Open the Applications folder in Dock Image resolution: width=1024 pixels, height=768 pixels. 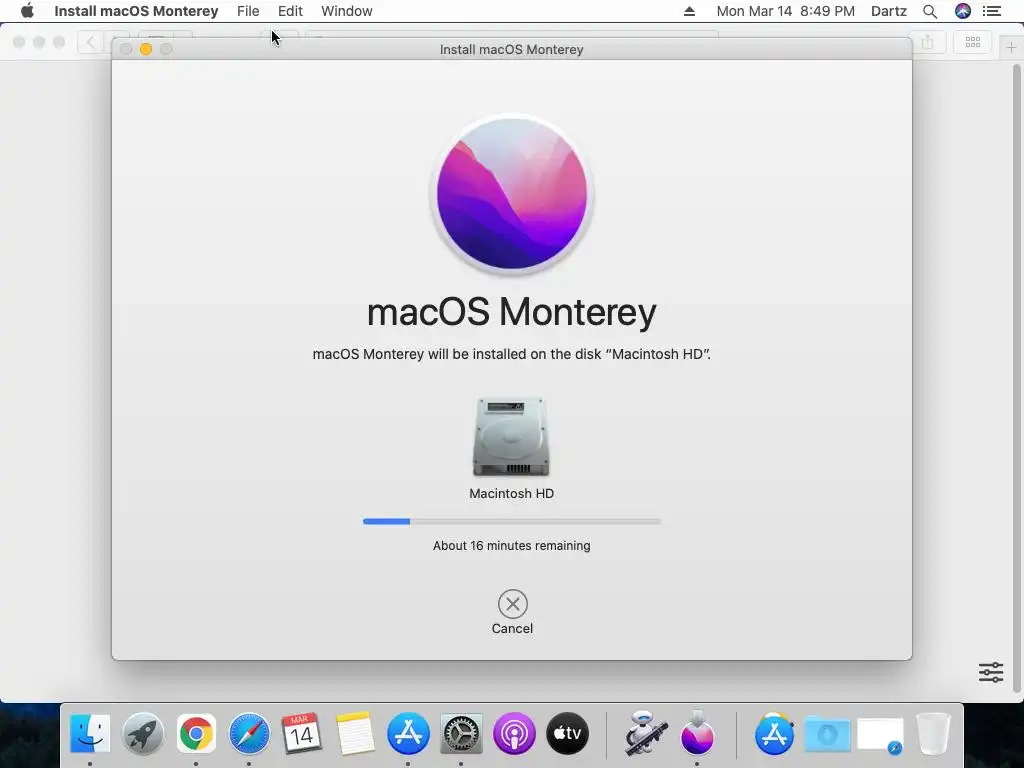(x=775, y=733)
